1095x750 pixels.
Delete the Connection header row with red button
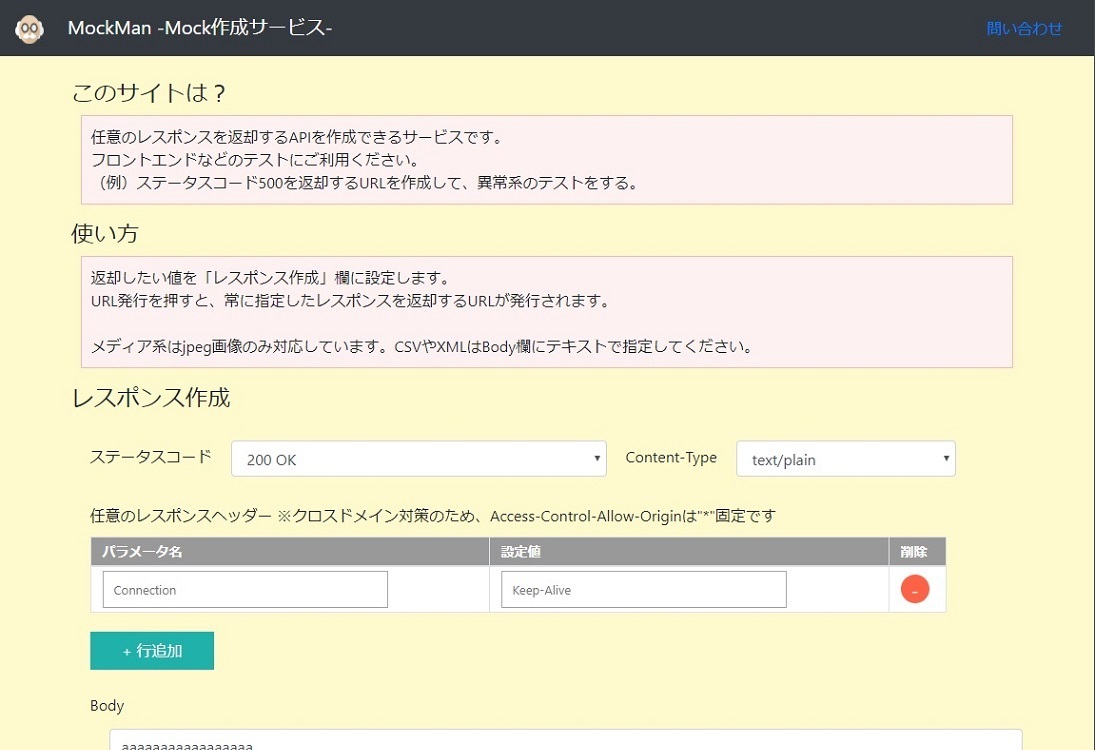click(914, 590)
